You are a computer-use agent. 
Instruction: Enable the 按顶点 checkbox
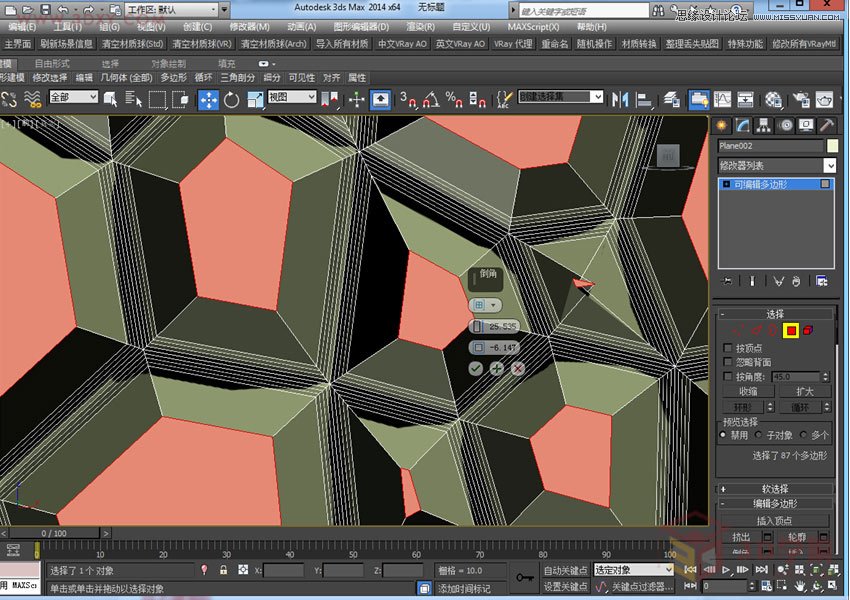pyautogui.click(x=728, y=347)
